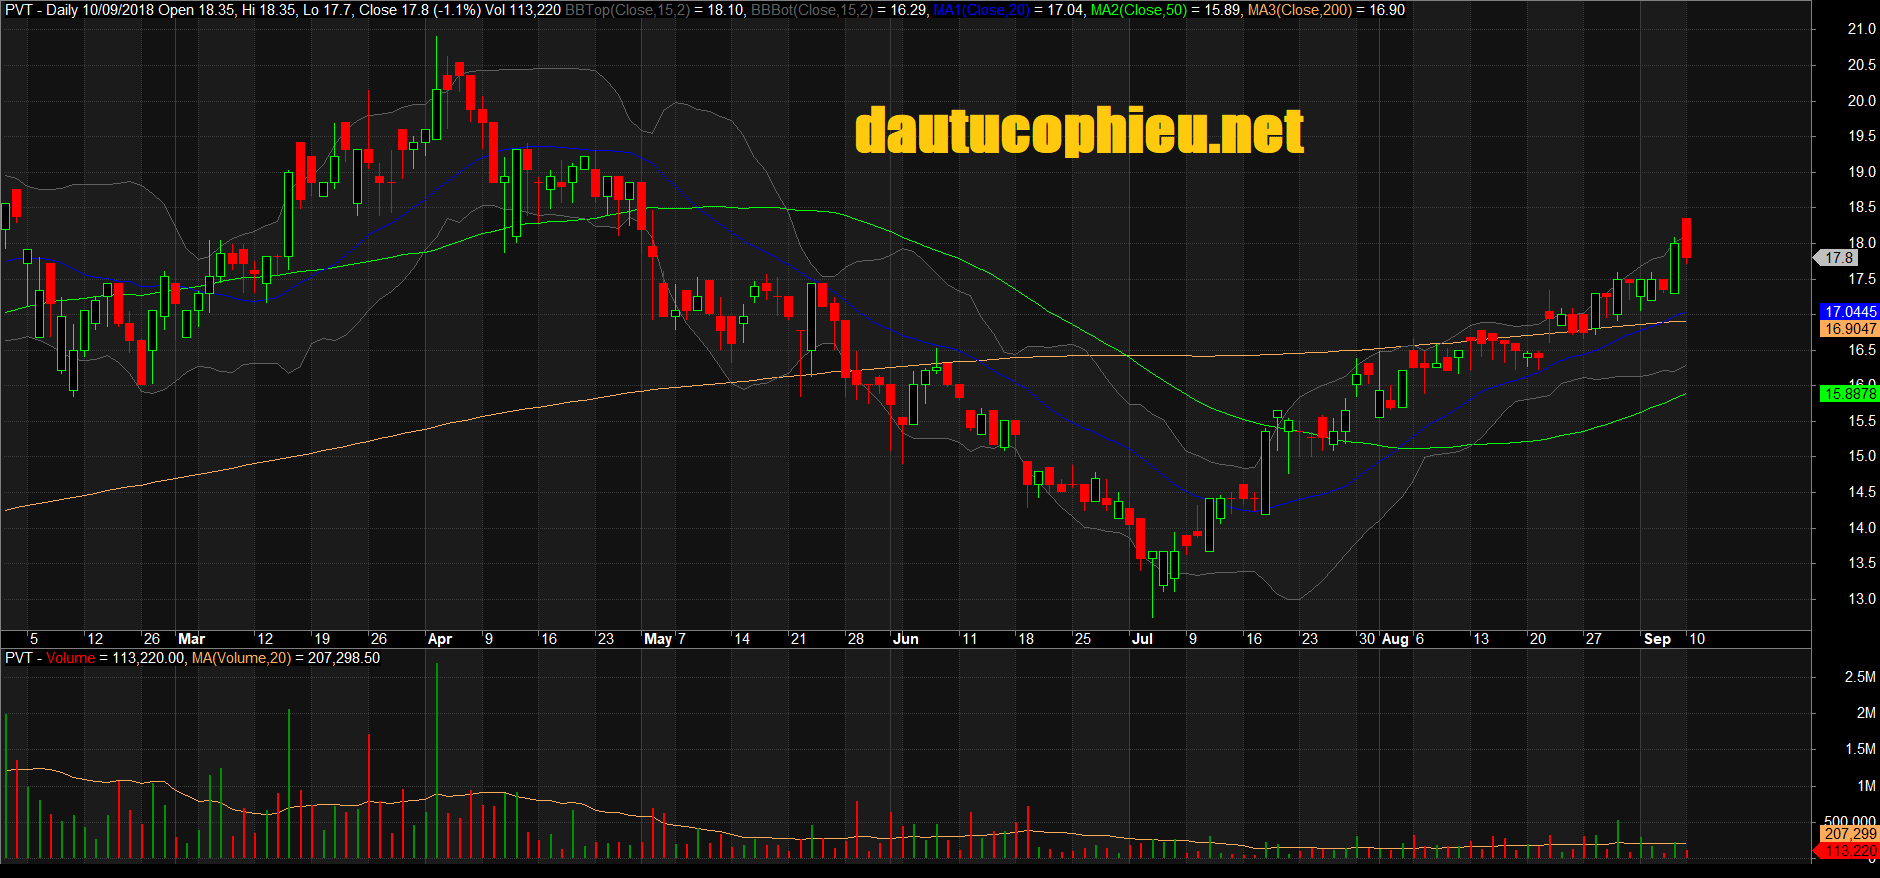The width and height of the screenshot is (1880, 878).
Task: Click the 2M volume axis label
Action: tap(1866, 713)
